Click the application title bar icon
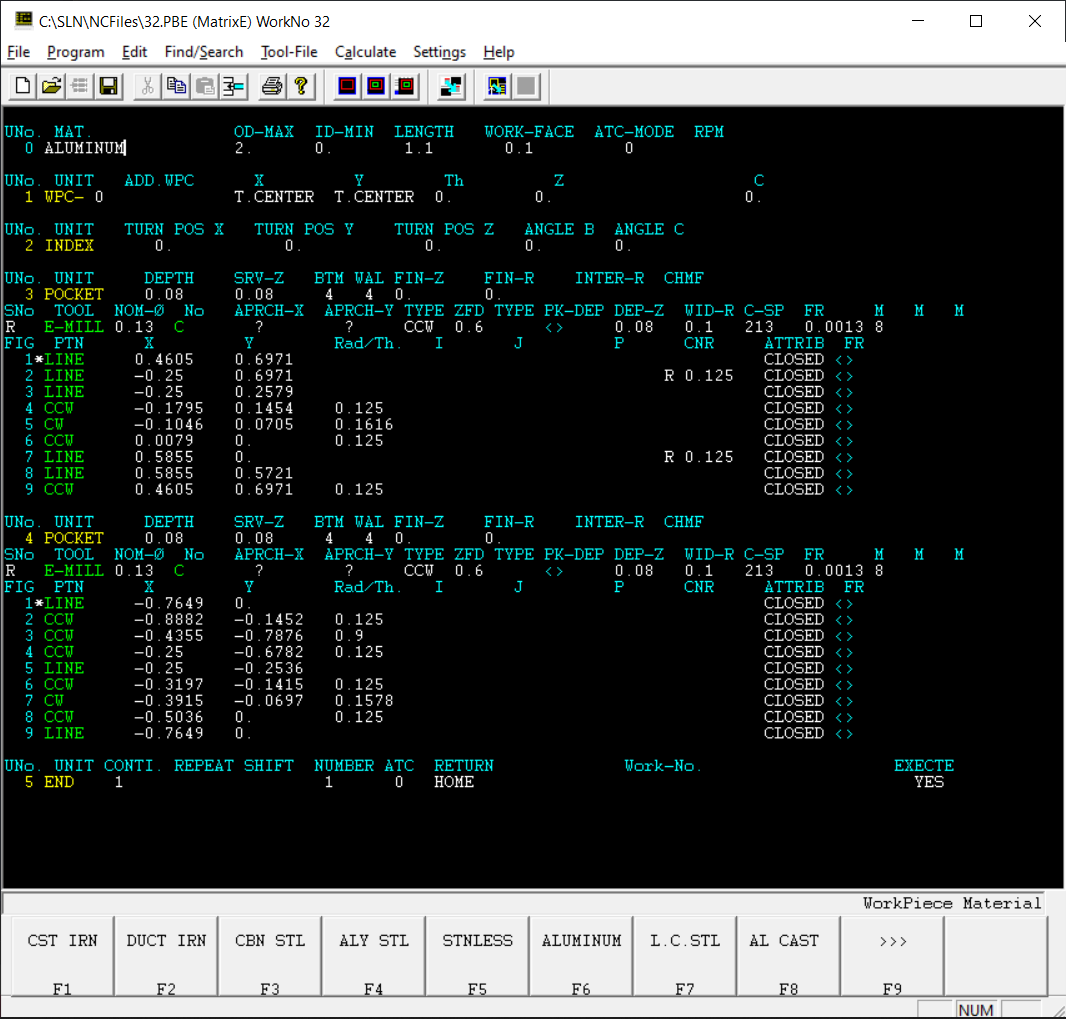Screen dimensions: 1067x1028 tap(23, 21)
